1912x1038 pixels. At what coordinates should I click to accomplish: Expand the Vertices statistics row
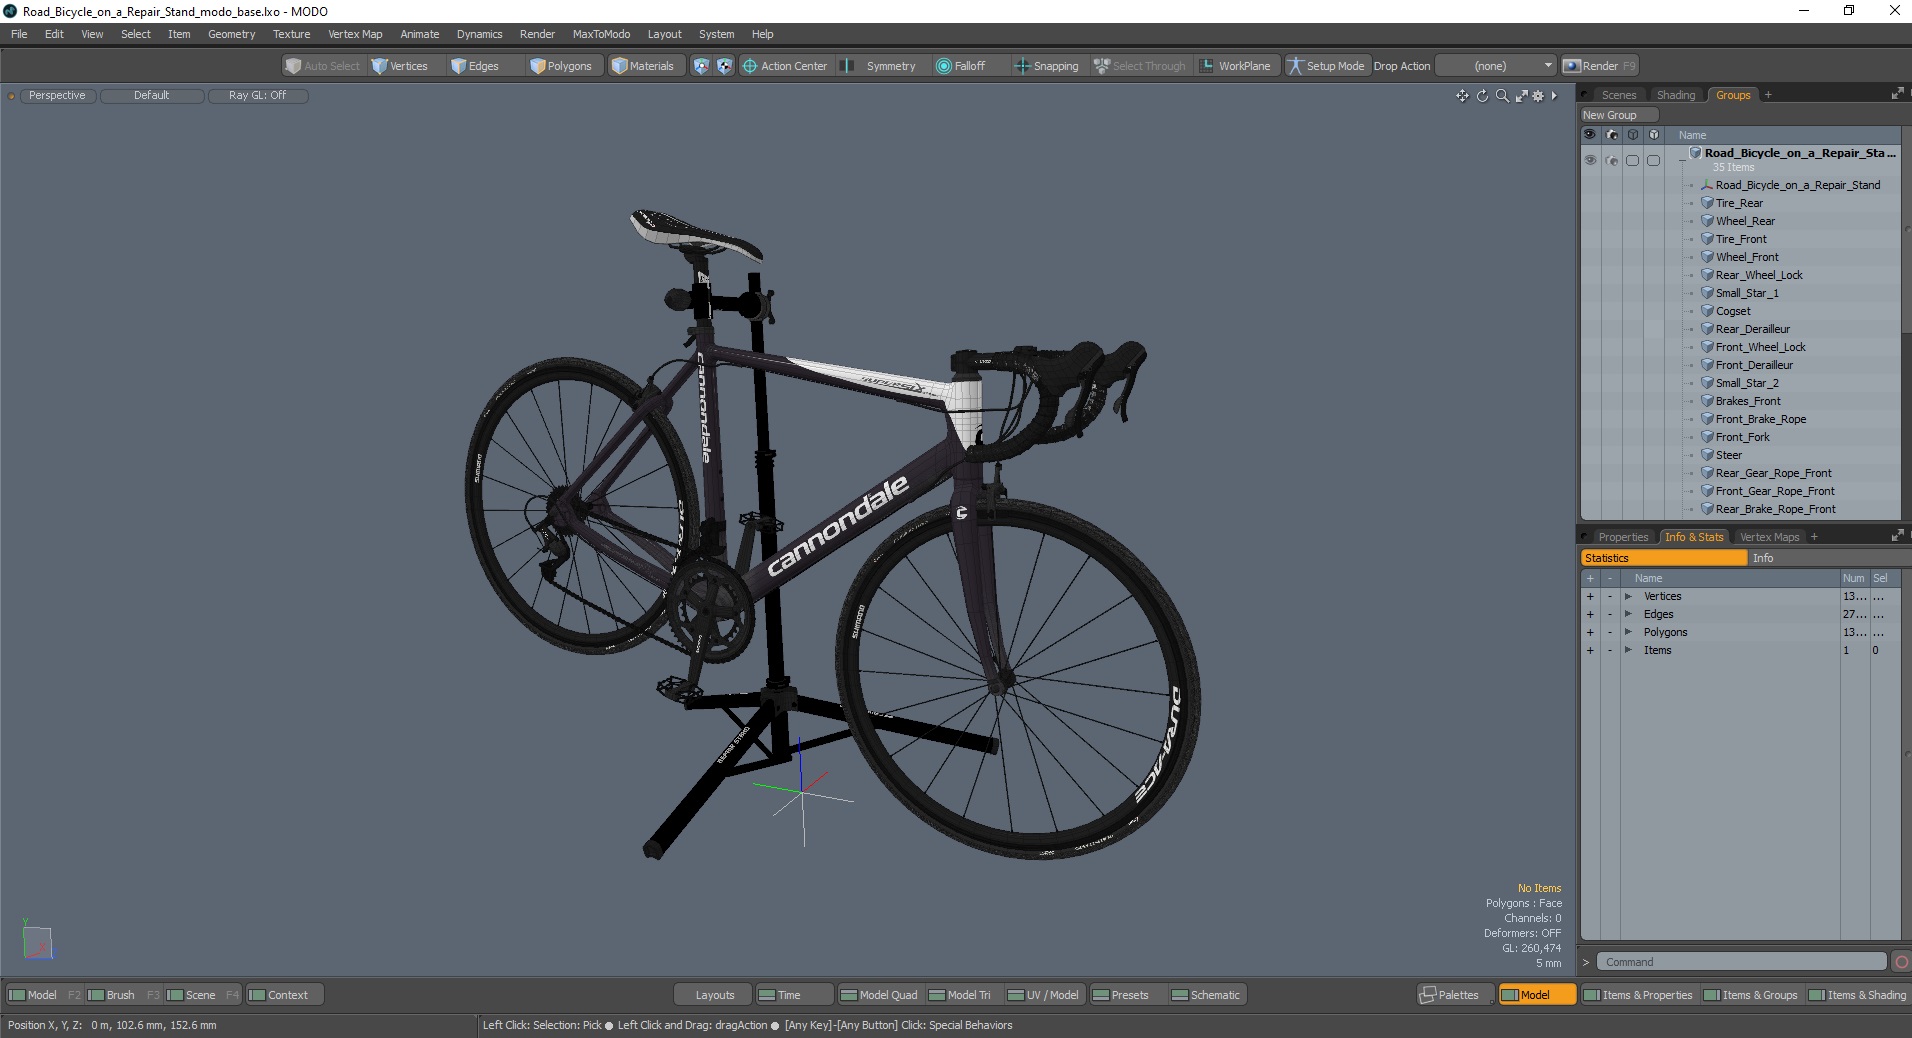click(x=1628, y=597)
